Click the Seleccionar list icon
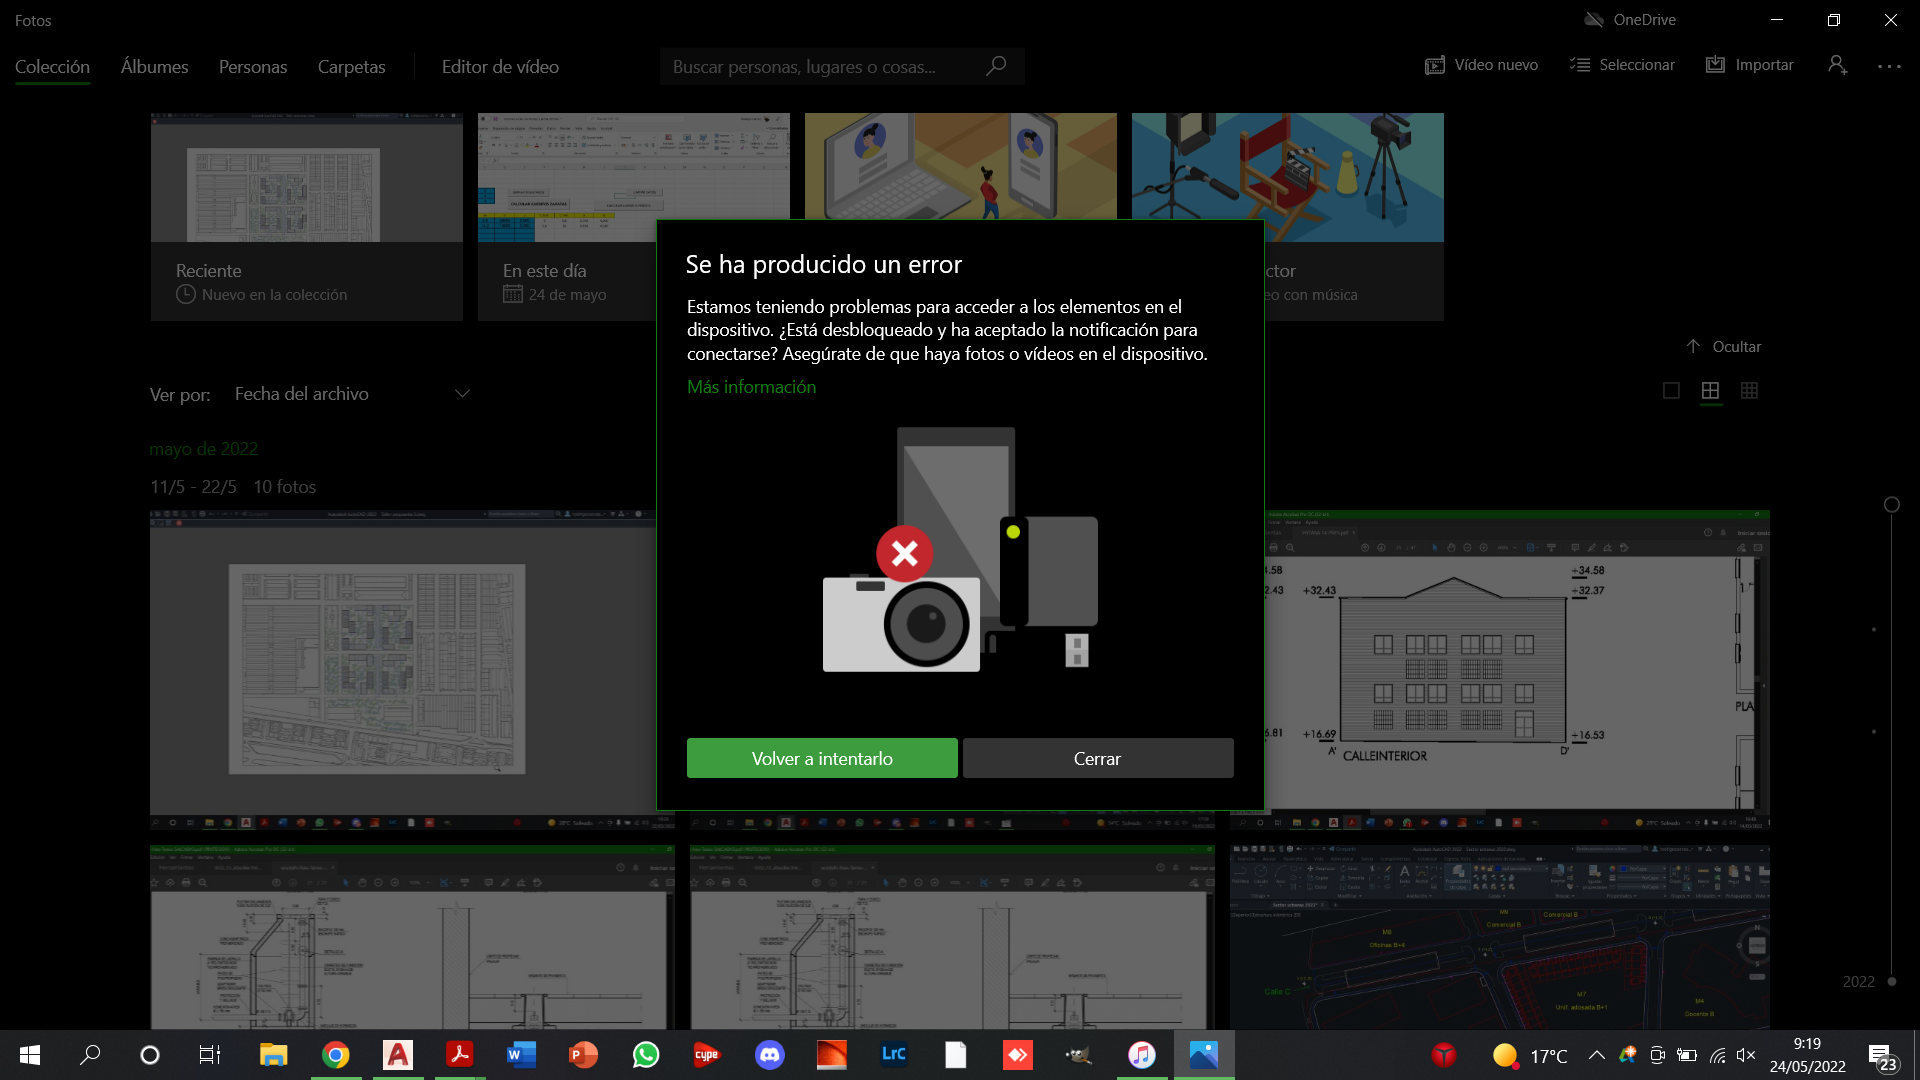1920x1080 pixels. (x=1580, y=65)
